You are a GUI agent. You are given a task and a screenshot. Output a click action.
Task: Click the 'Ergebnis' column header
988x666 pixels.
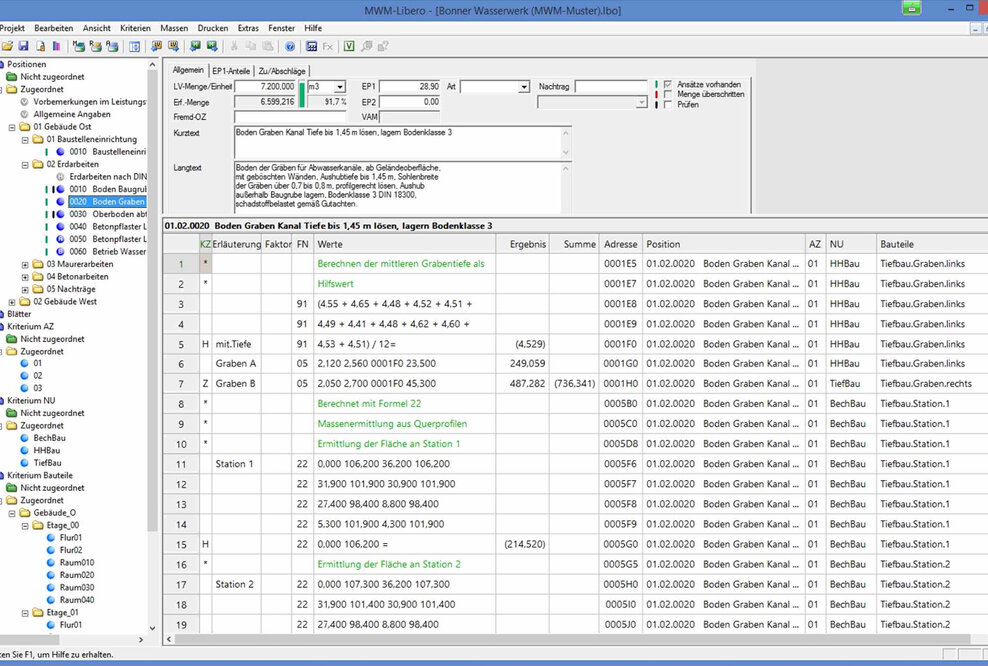point(527,244)
